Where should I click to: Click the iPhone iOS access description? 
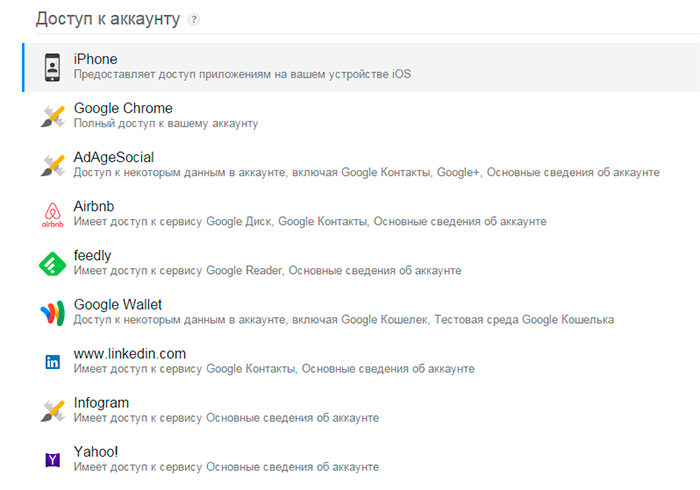242,75
